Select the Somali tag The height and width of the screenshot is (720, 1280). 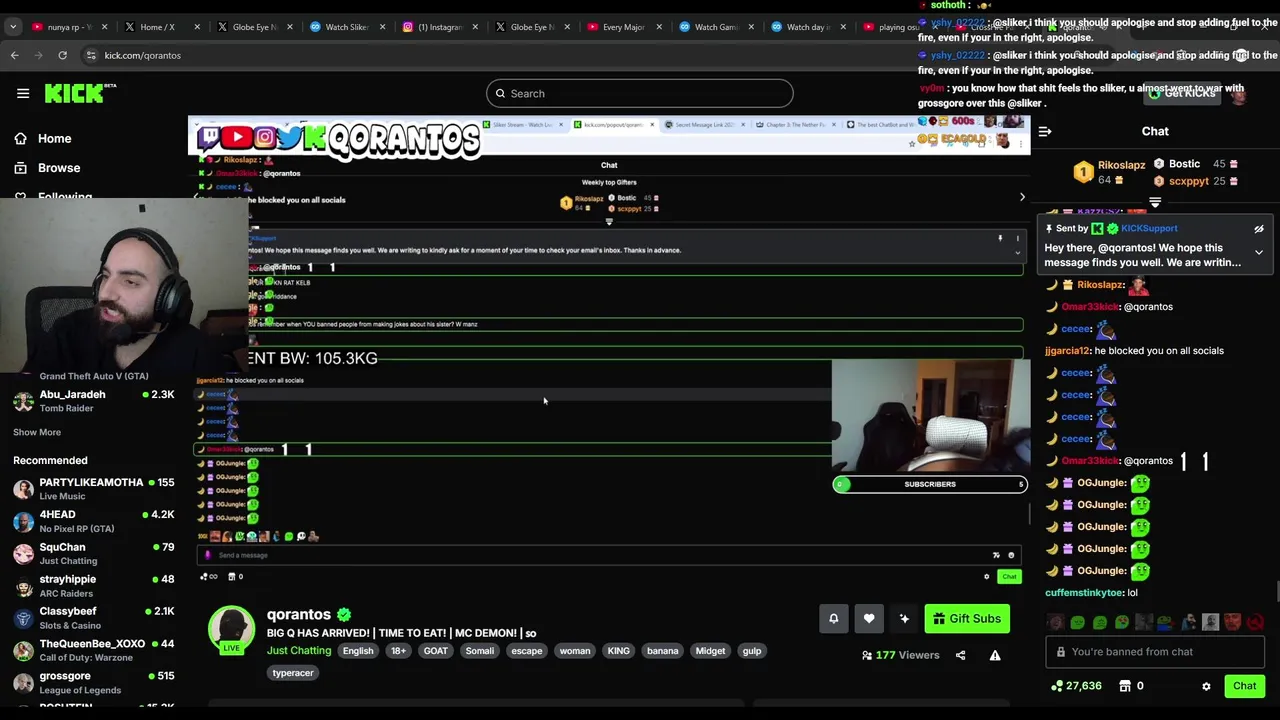480,651
